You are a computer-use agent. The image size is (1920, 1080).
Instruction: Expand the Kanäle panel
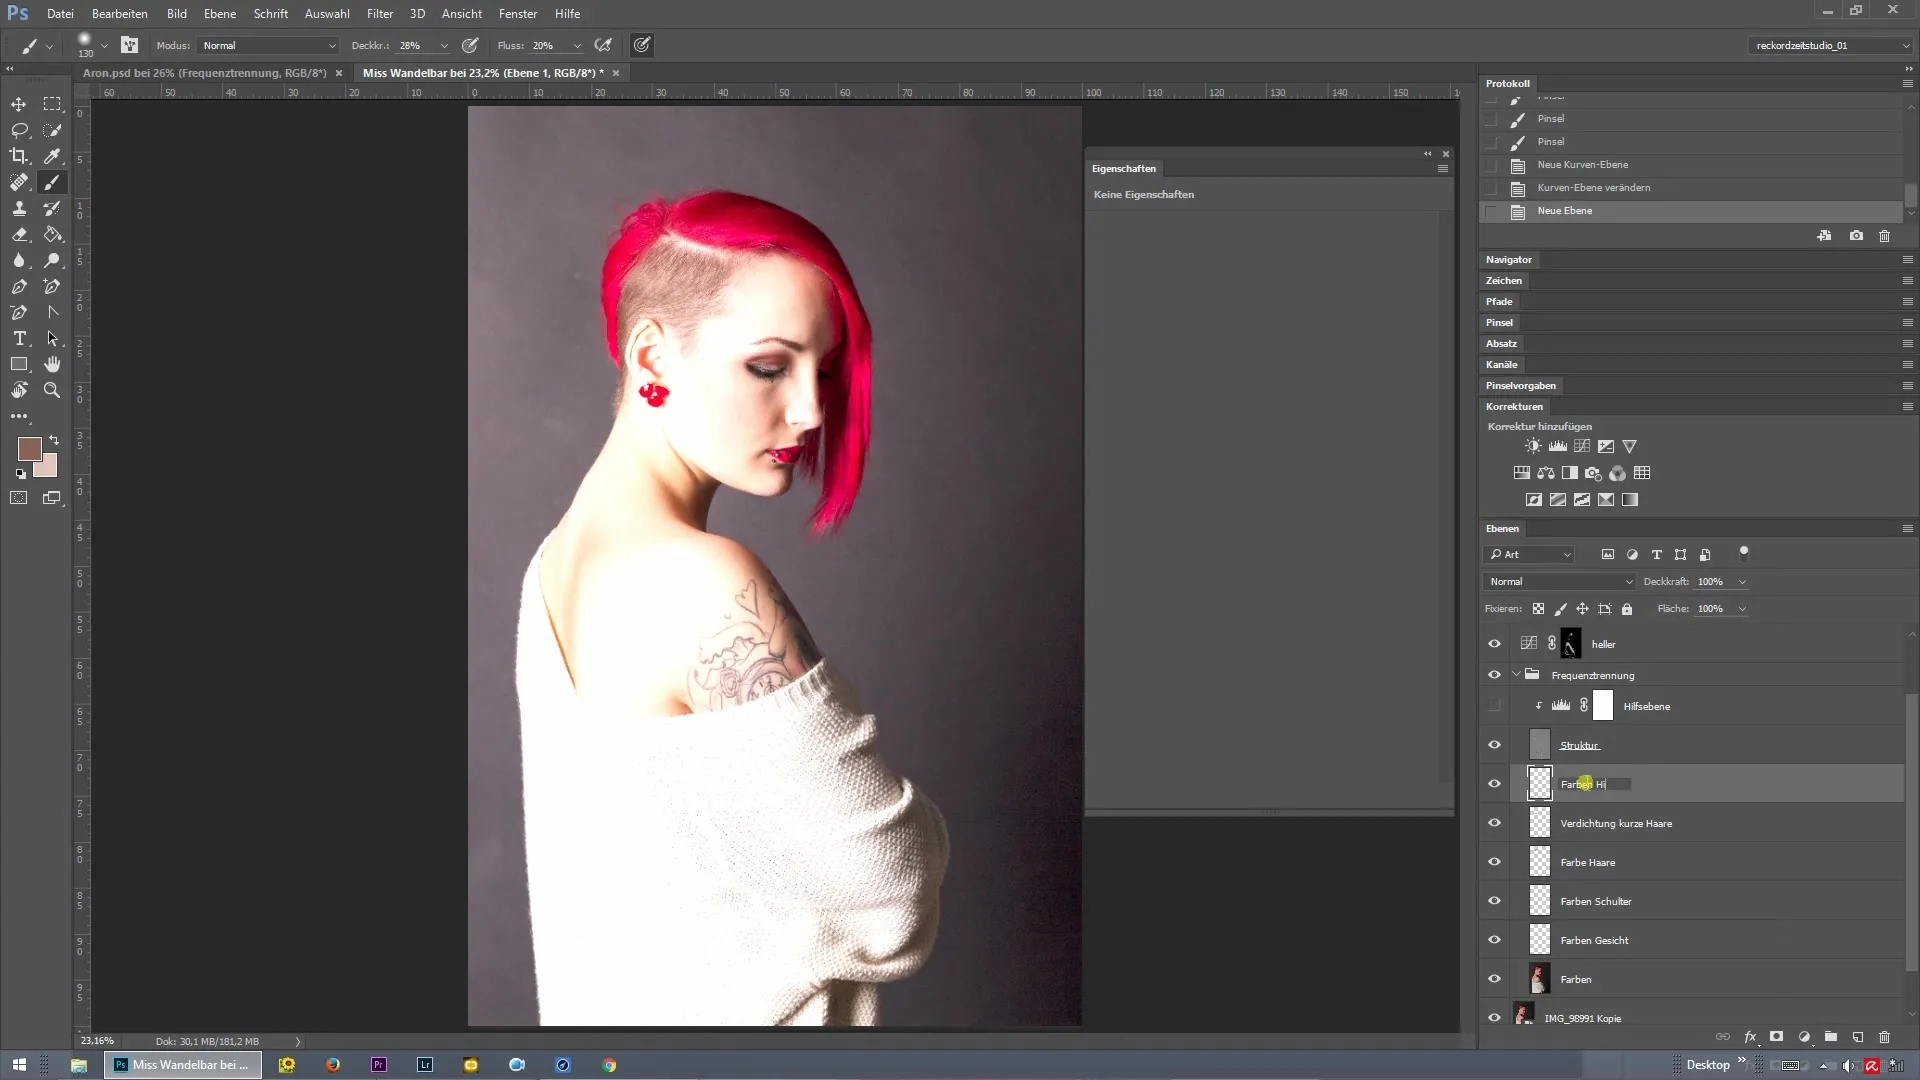tap(1501, 365)
